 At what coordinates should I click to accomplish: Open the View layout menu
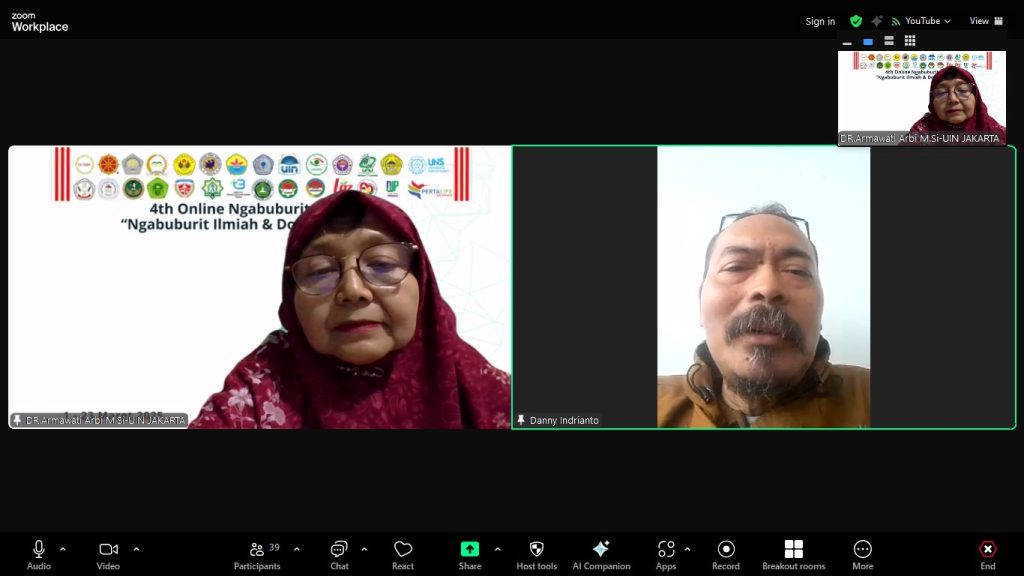(x=986, y=21)
